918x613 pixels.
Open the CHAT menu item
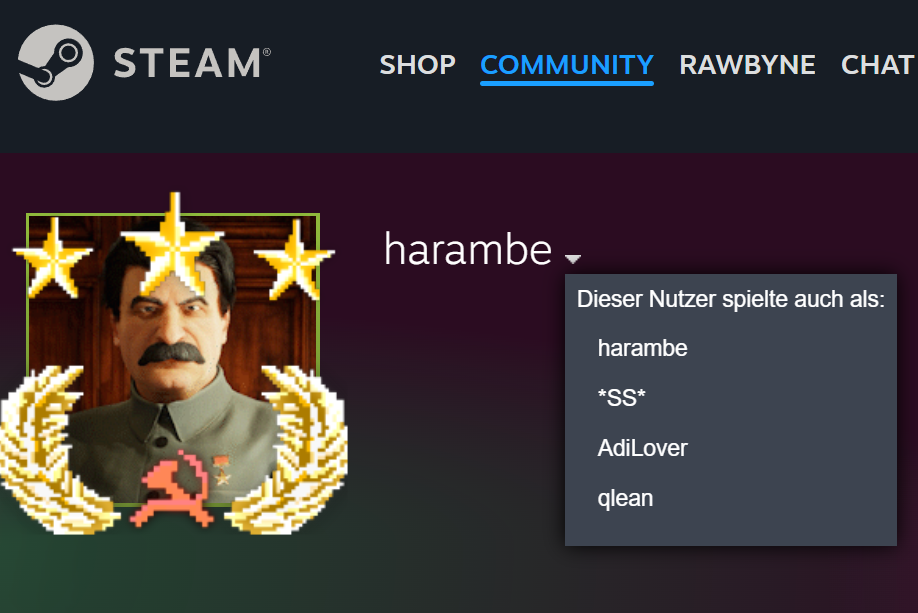click(878, 64)
